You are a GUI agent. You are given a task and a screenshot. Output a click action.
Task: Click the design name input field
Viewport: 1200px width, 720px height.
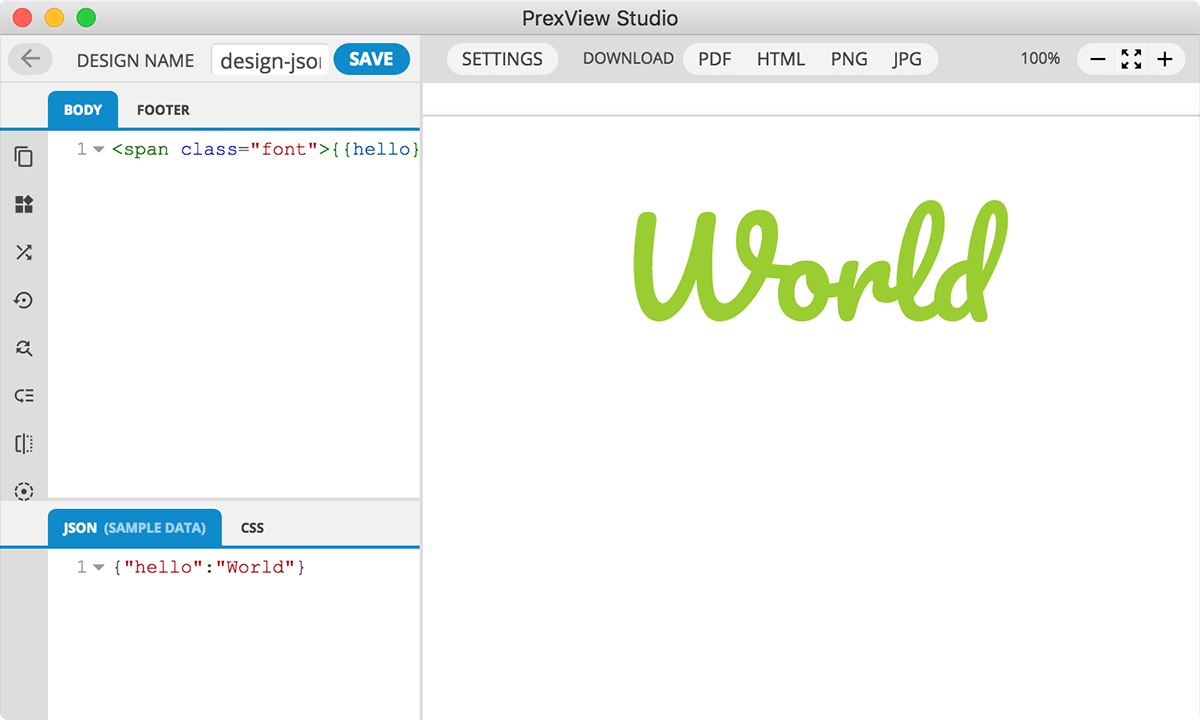point(270,60)
